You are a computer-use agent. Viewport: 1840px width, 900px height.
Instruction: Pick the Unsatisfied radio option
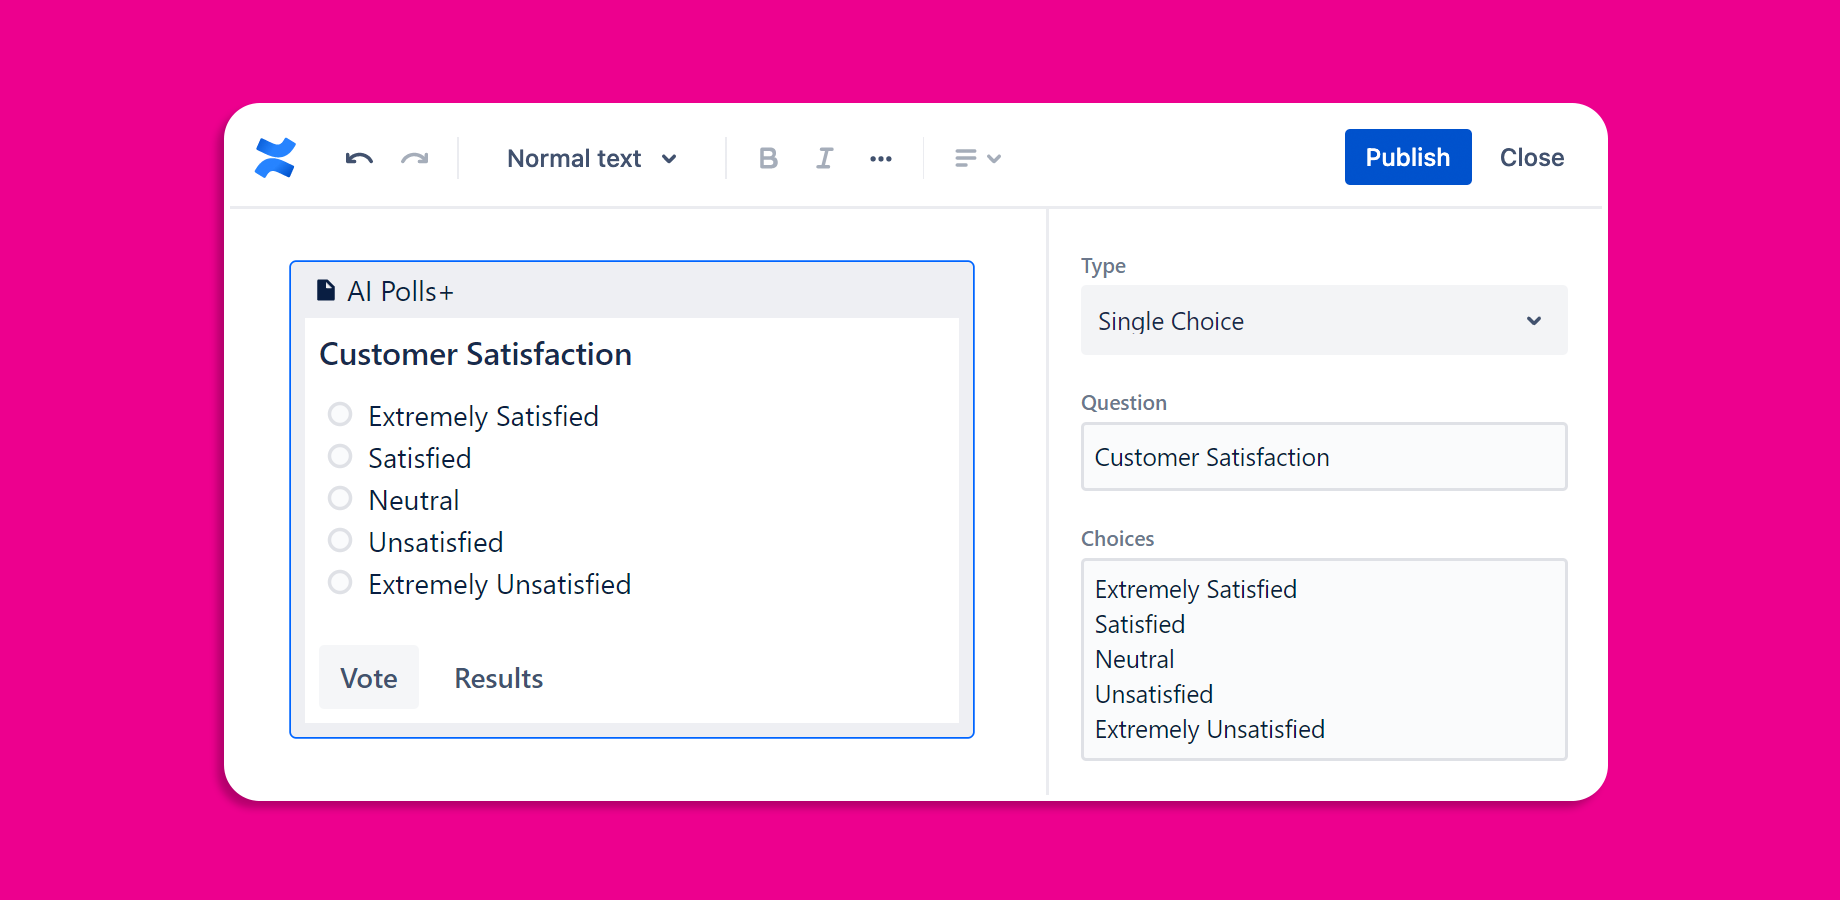pos(340,540)
